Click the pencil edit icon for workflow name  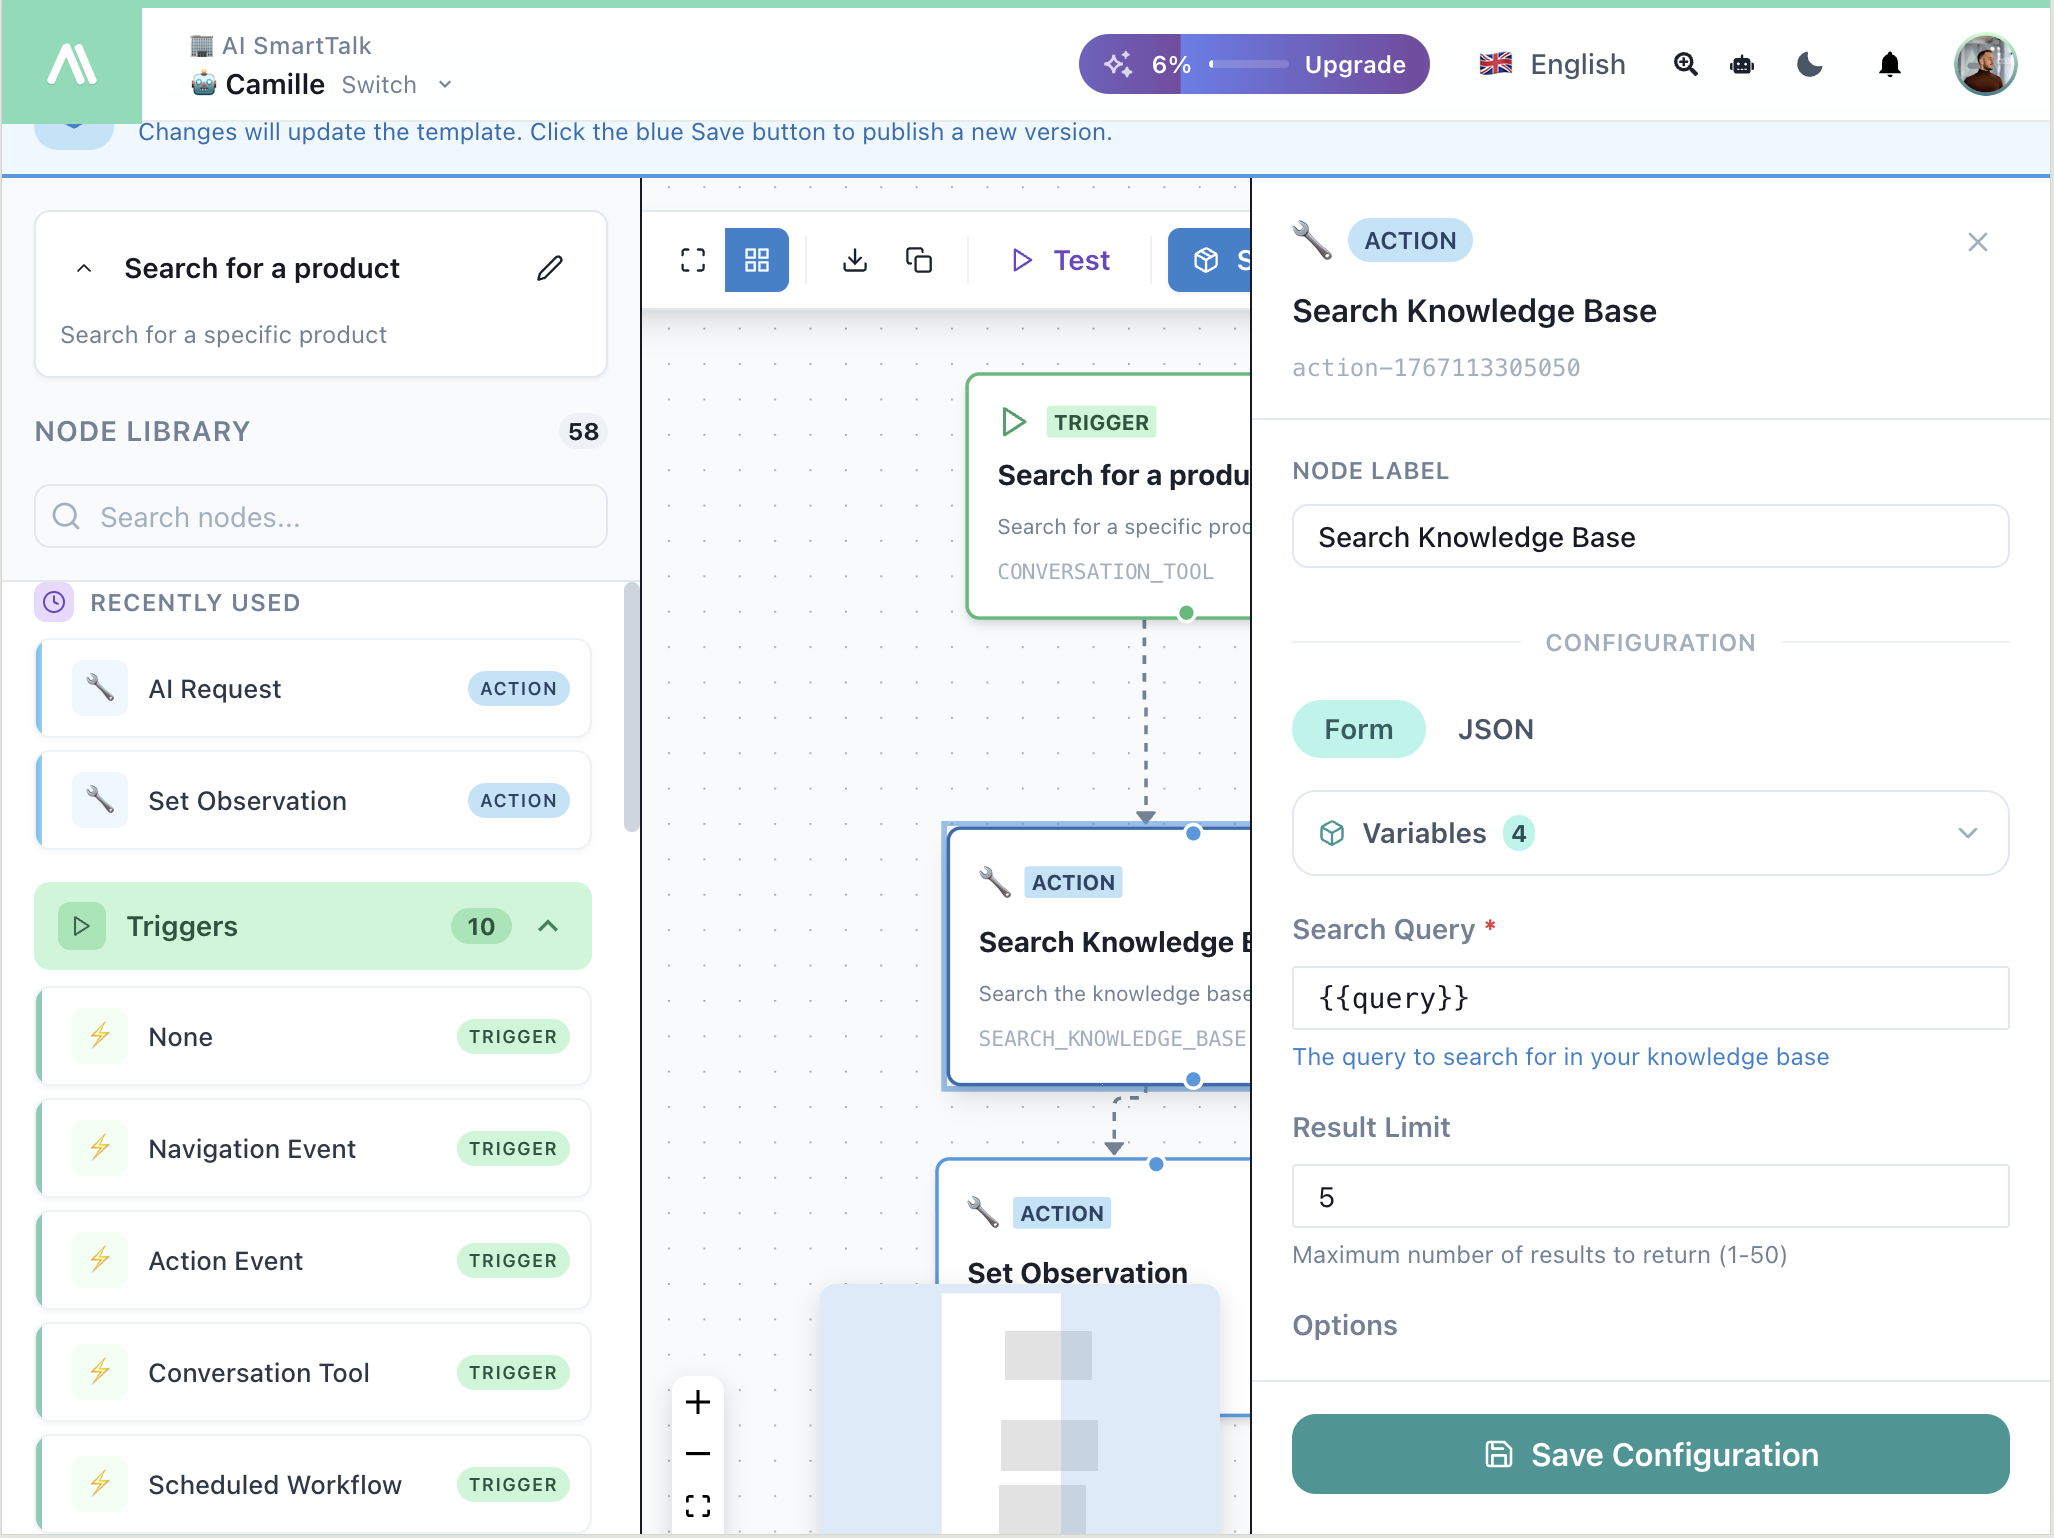[549, 268]
